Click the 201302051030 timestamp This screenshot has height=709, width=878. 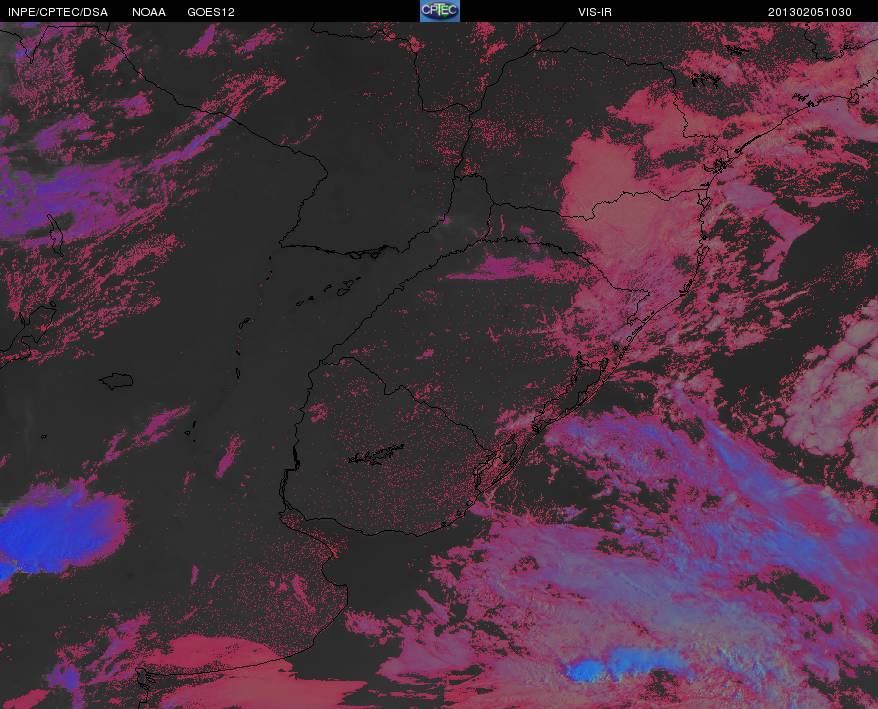point(810,12)
